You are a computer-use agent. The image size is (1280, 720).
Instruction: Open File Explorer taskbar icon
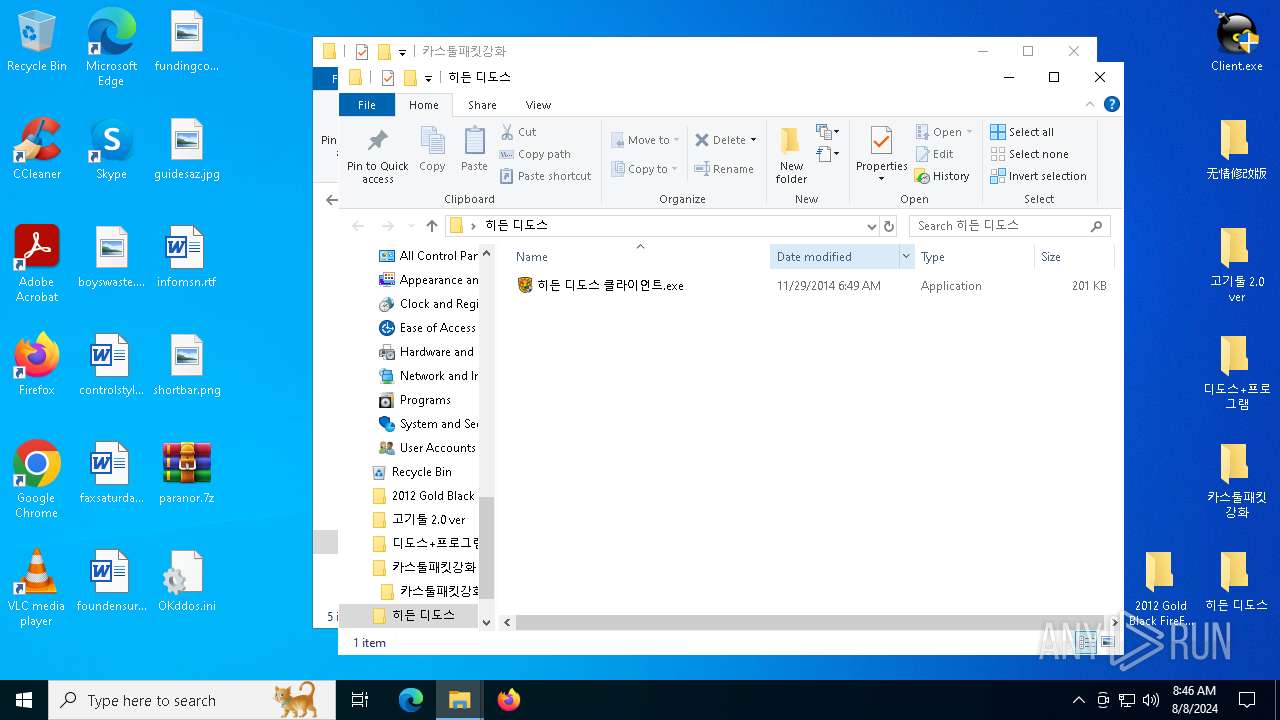tap(459, 700)
